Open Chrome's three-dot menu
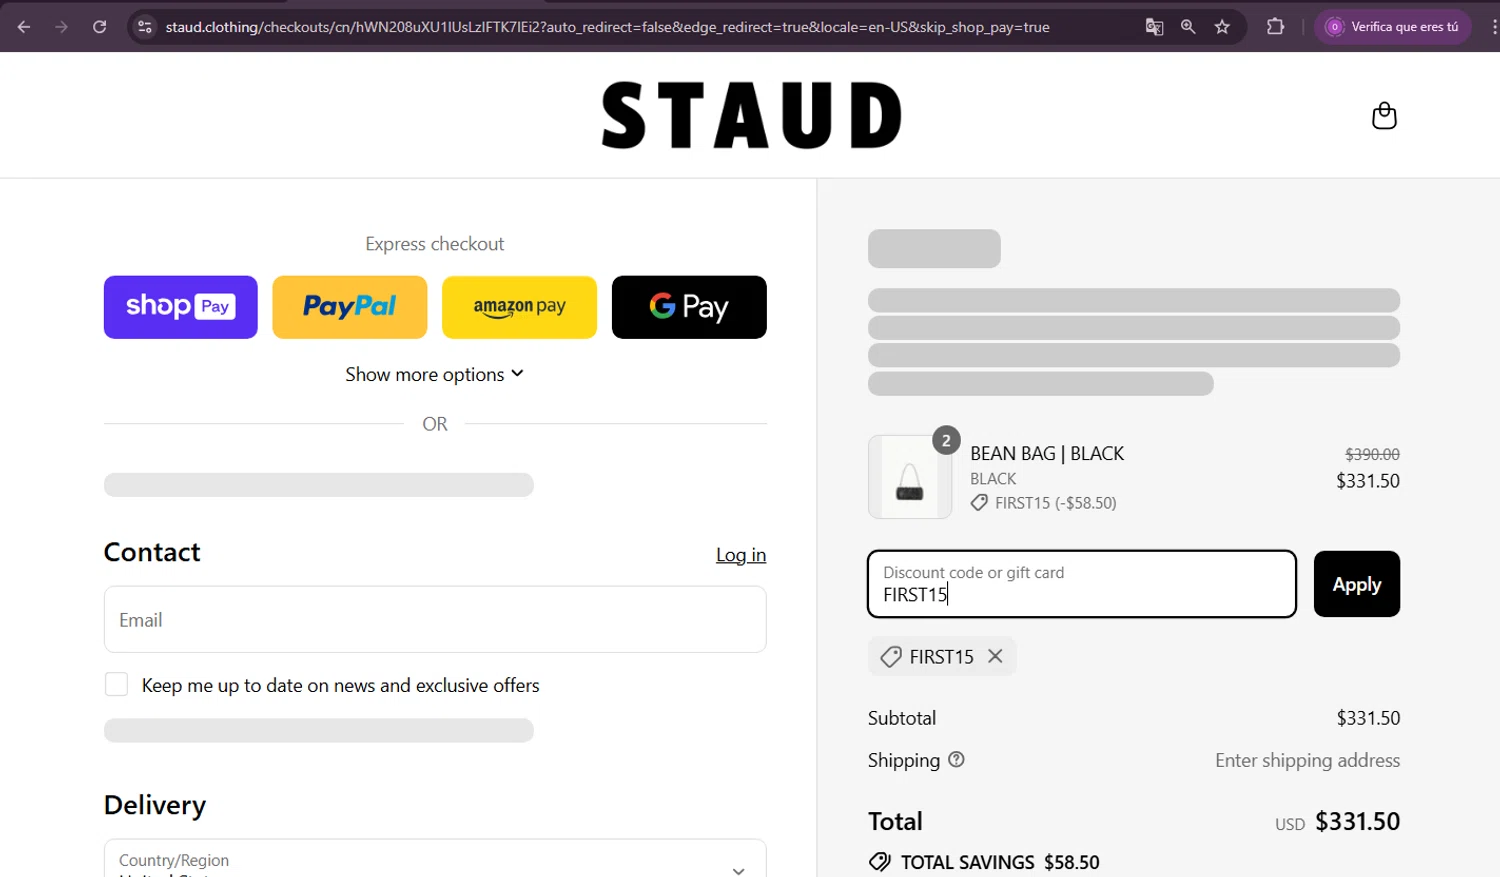The image size is (1500, 877). pyautogui.click(x=1493, y=27)
